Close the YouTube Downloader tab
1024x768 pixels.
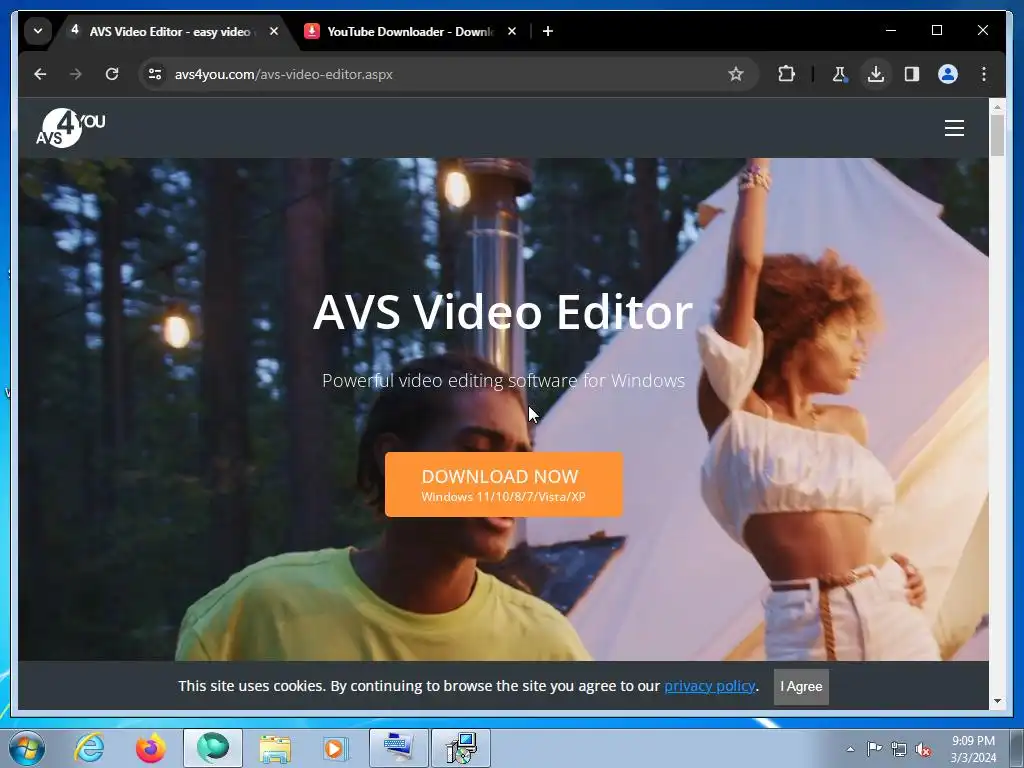(x=512, y=31)
